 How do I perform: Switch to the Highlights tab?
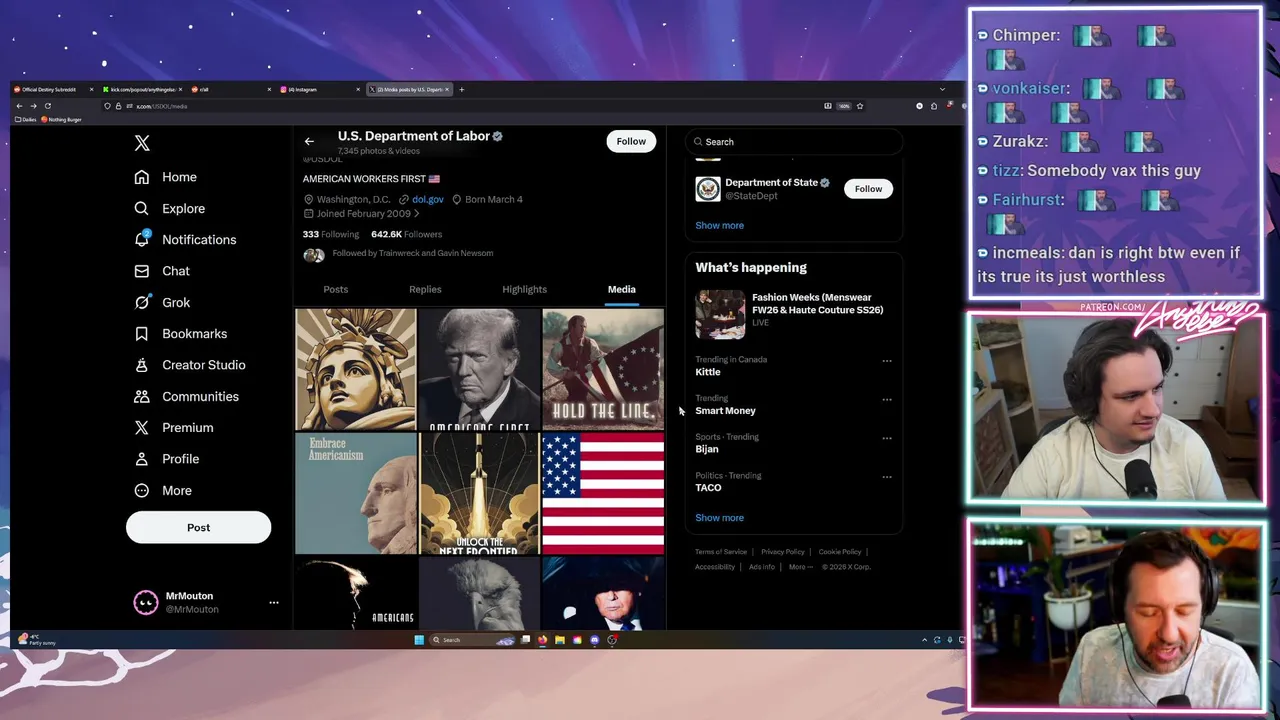(524, 289)
